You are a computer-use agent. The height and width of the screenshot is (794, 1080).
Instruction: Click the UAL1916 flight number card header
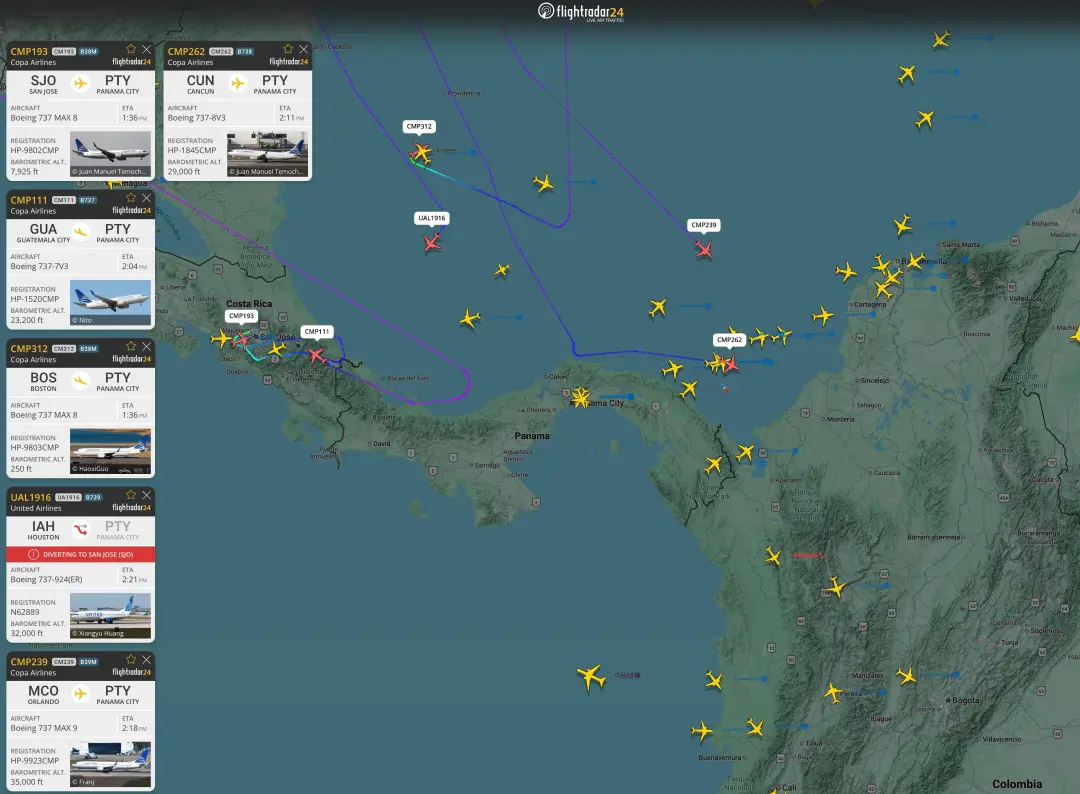pos(30,497)
